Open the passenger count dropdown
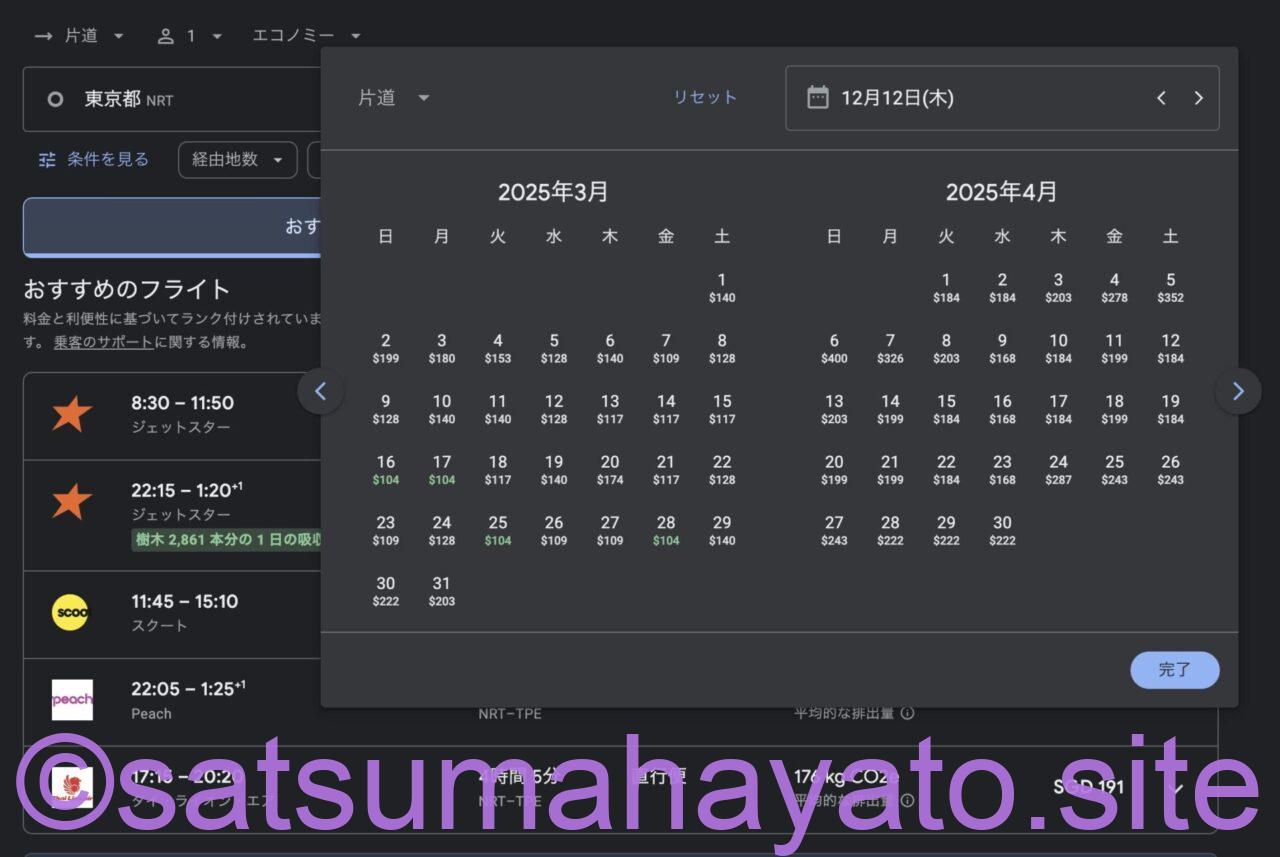This screenshot has height=857, width=1280. 190,36
